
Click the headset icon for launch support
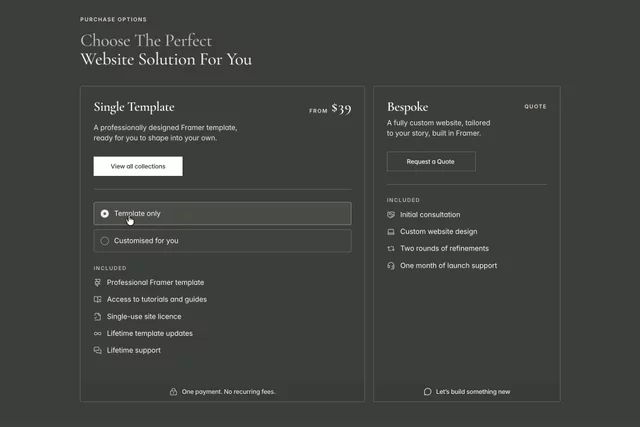click(391, 266)
